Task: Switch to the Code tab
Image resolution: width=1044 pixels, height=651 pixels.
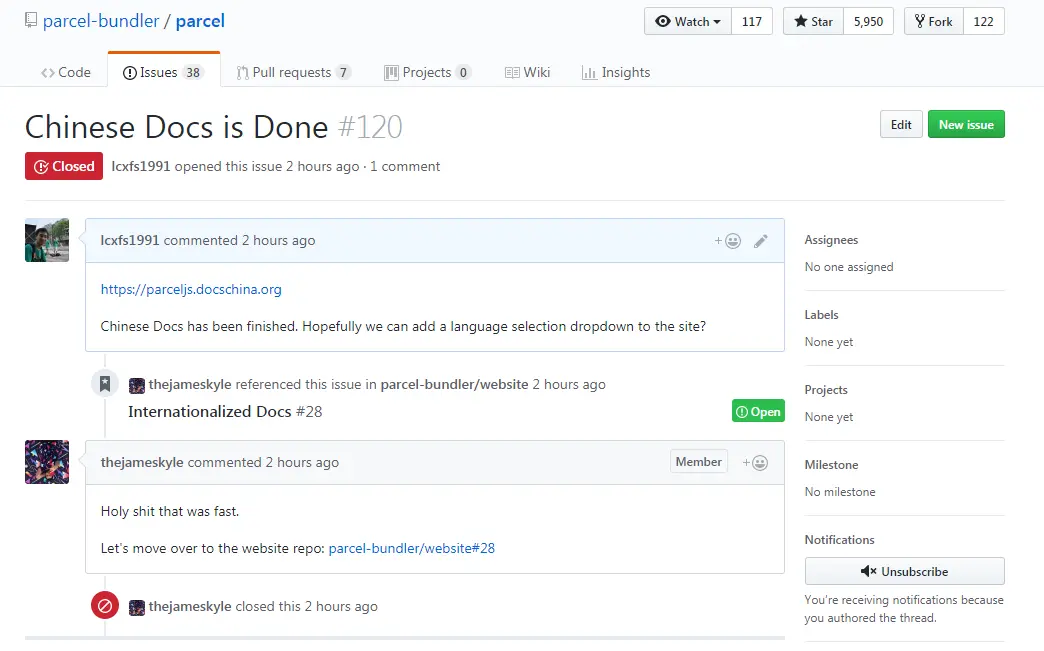Action: point(65,72)
